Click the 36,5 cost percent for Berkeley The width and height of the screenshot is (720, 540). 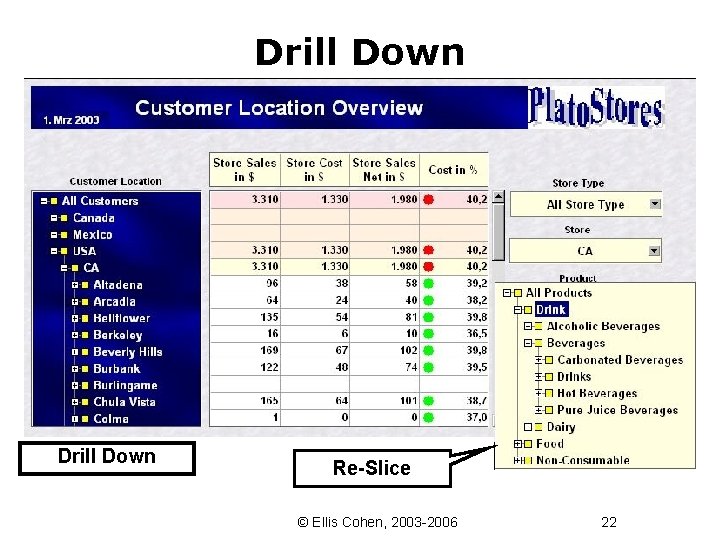point(477,334)
